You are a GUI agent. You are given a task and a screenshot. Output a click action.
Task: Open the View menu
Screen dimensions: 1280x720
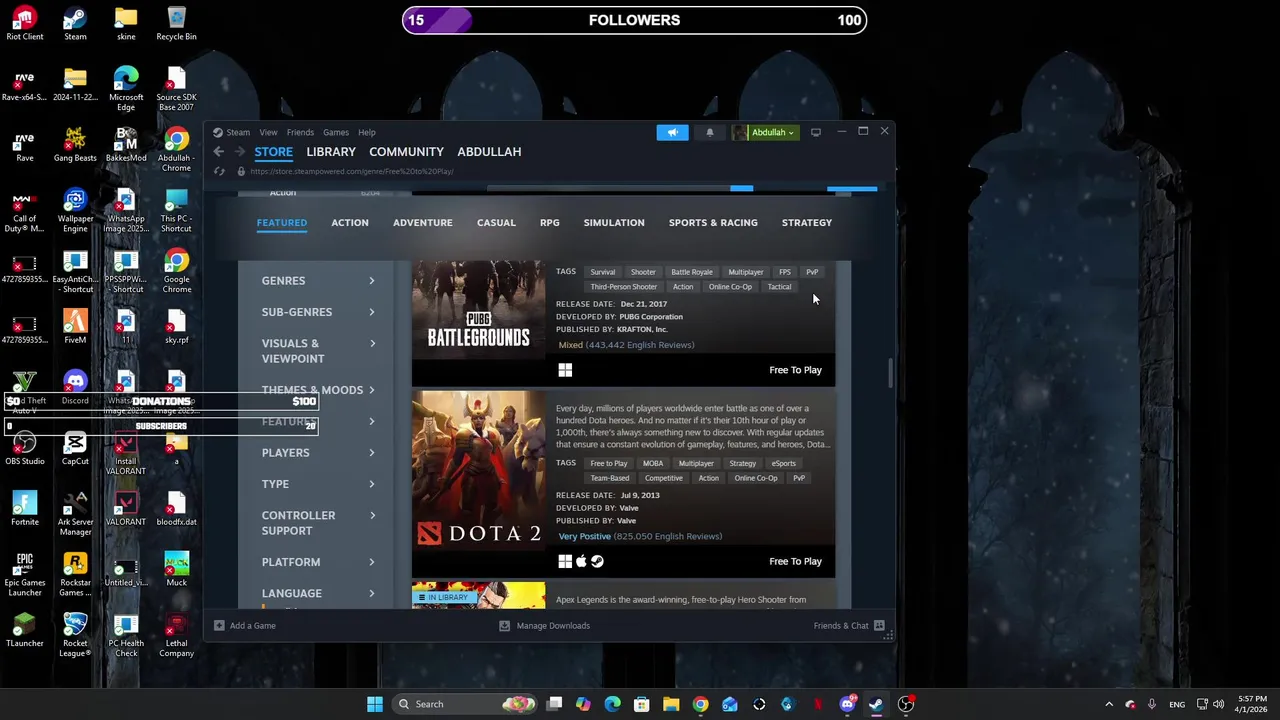click(268, 132)
